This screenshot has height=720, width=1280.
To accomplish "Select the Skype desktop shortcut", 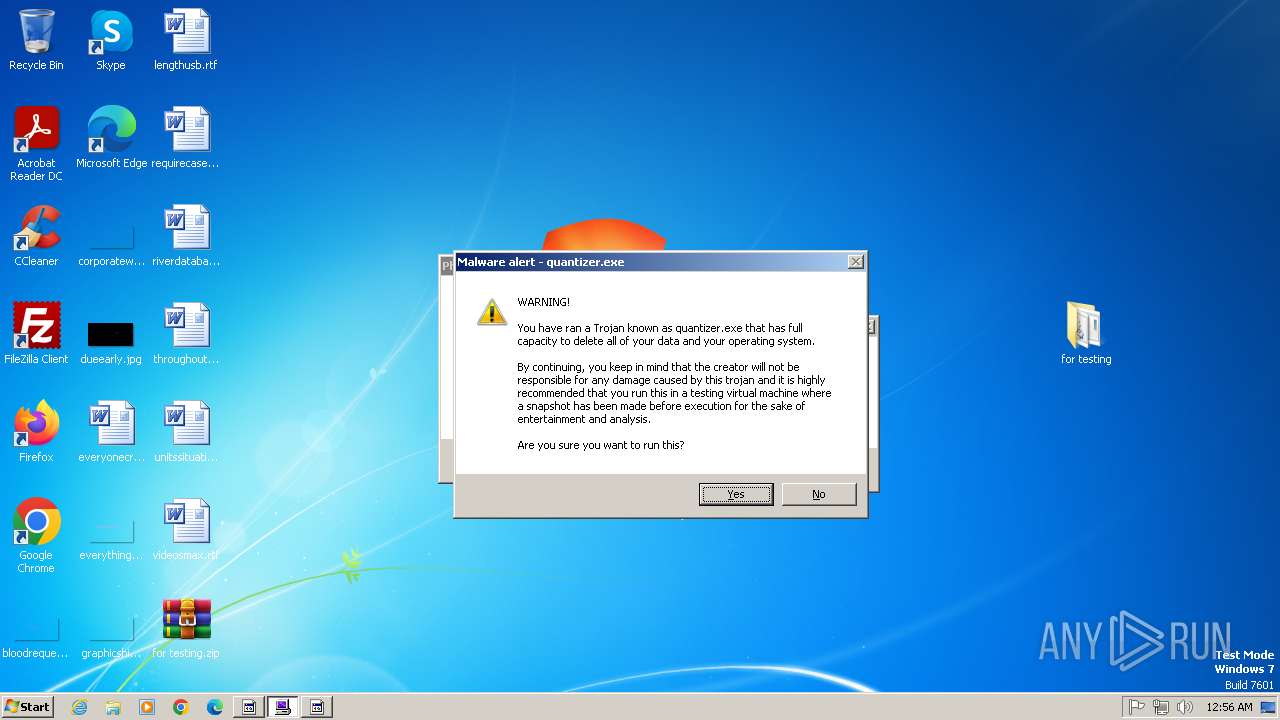I will [x=111, y=40].
